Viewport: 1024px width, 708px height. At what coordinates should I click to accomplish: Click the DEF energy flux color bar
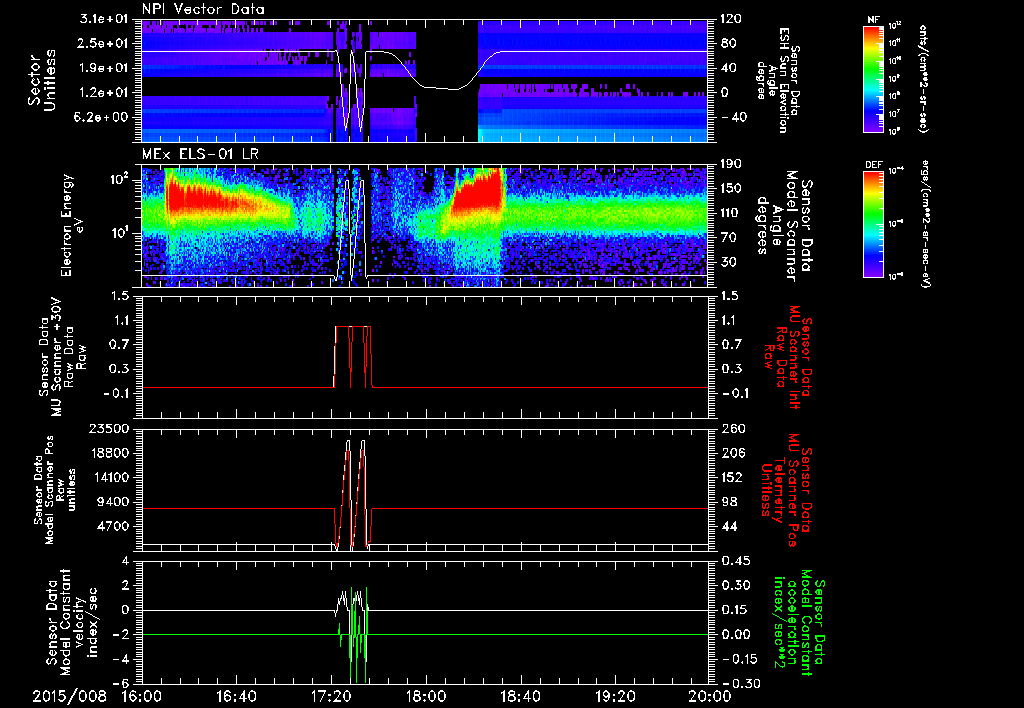(x=873, y=223)
